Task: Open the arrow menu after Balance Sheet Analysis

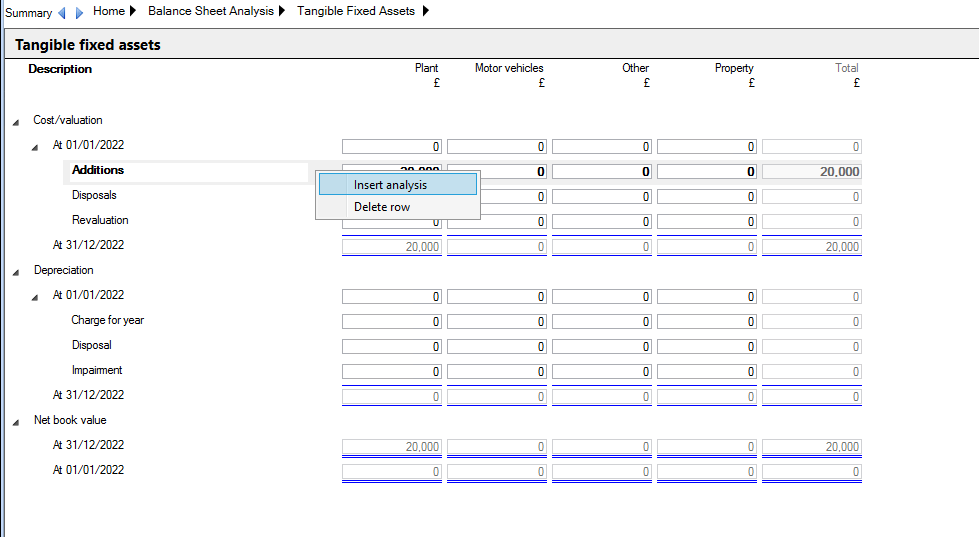Action: [282, 11]
